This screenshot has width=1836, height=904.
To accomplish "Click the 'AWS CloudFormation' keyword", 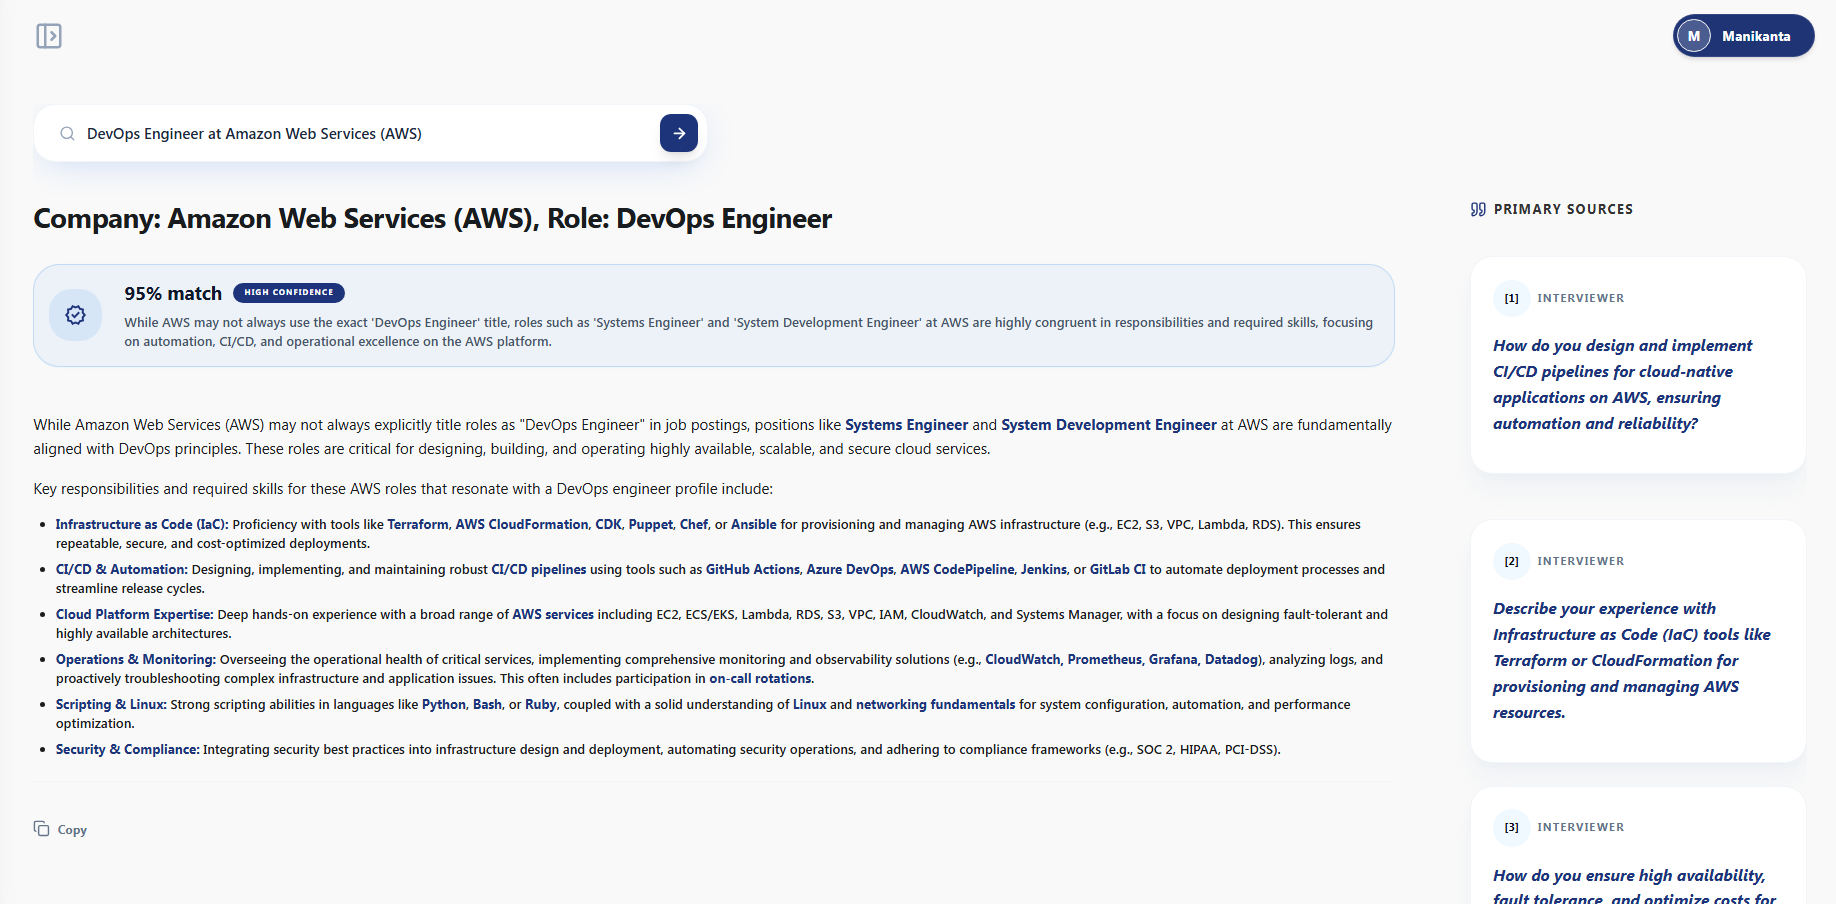I will 522,524.
